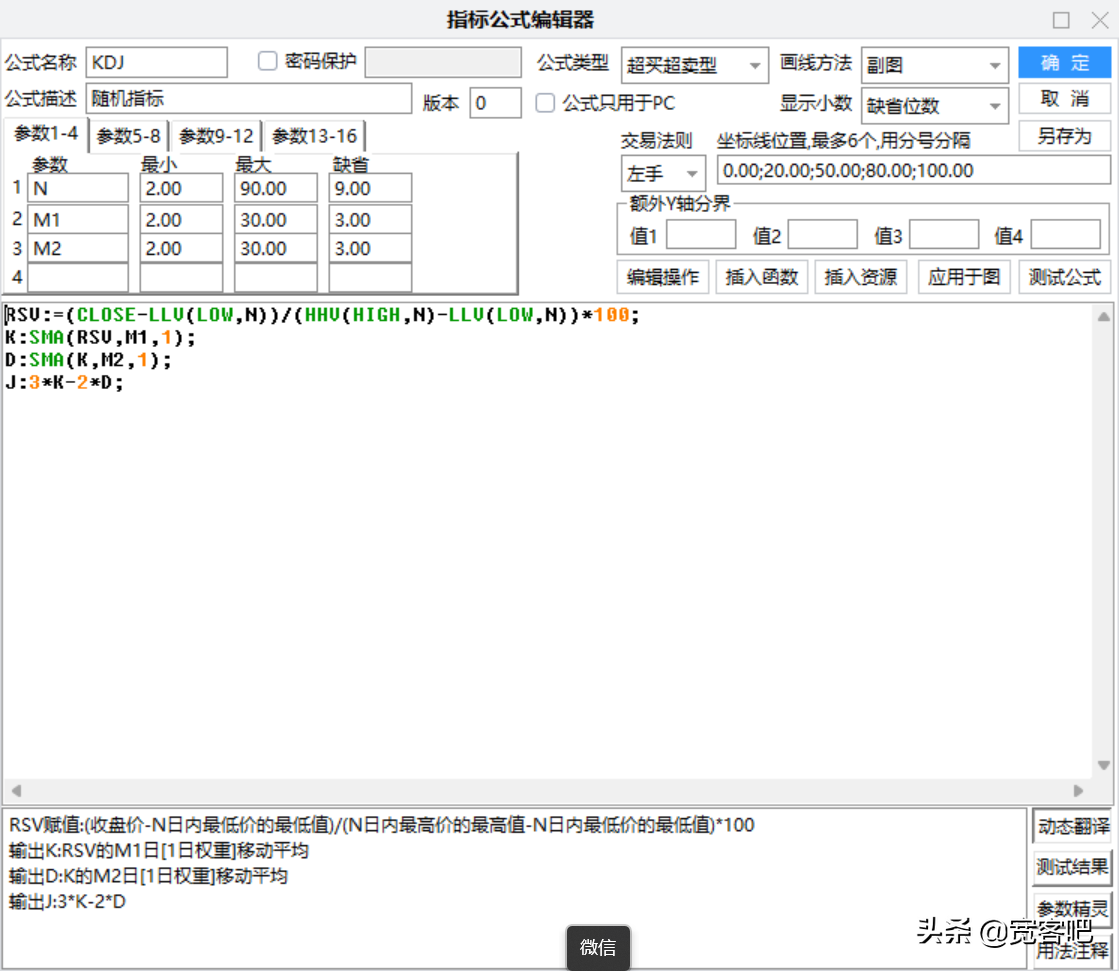Switch to the 参数5-8 tab
Viewport: 1119px width, 971px height.
coord(128,136)
